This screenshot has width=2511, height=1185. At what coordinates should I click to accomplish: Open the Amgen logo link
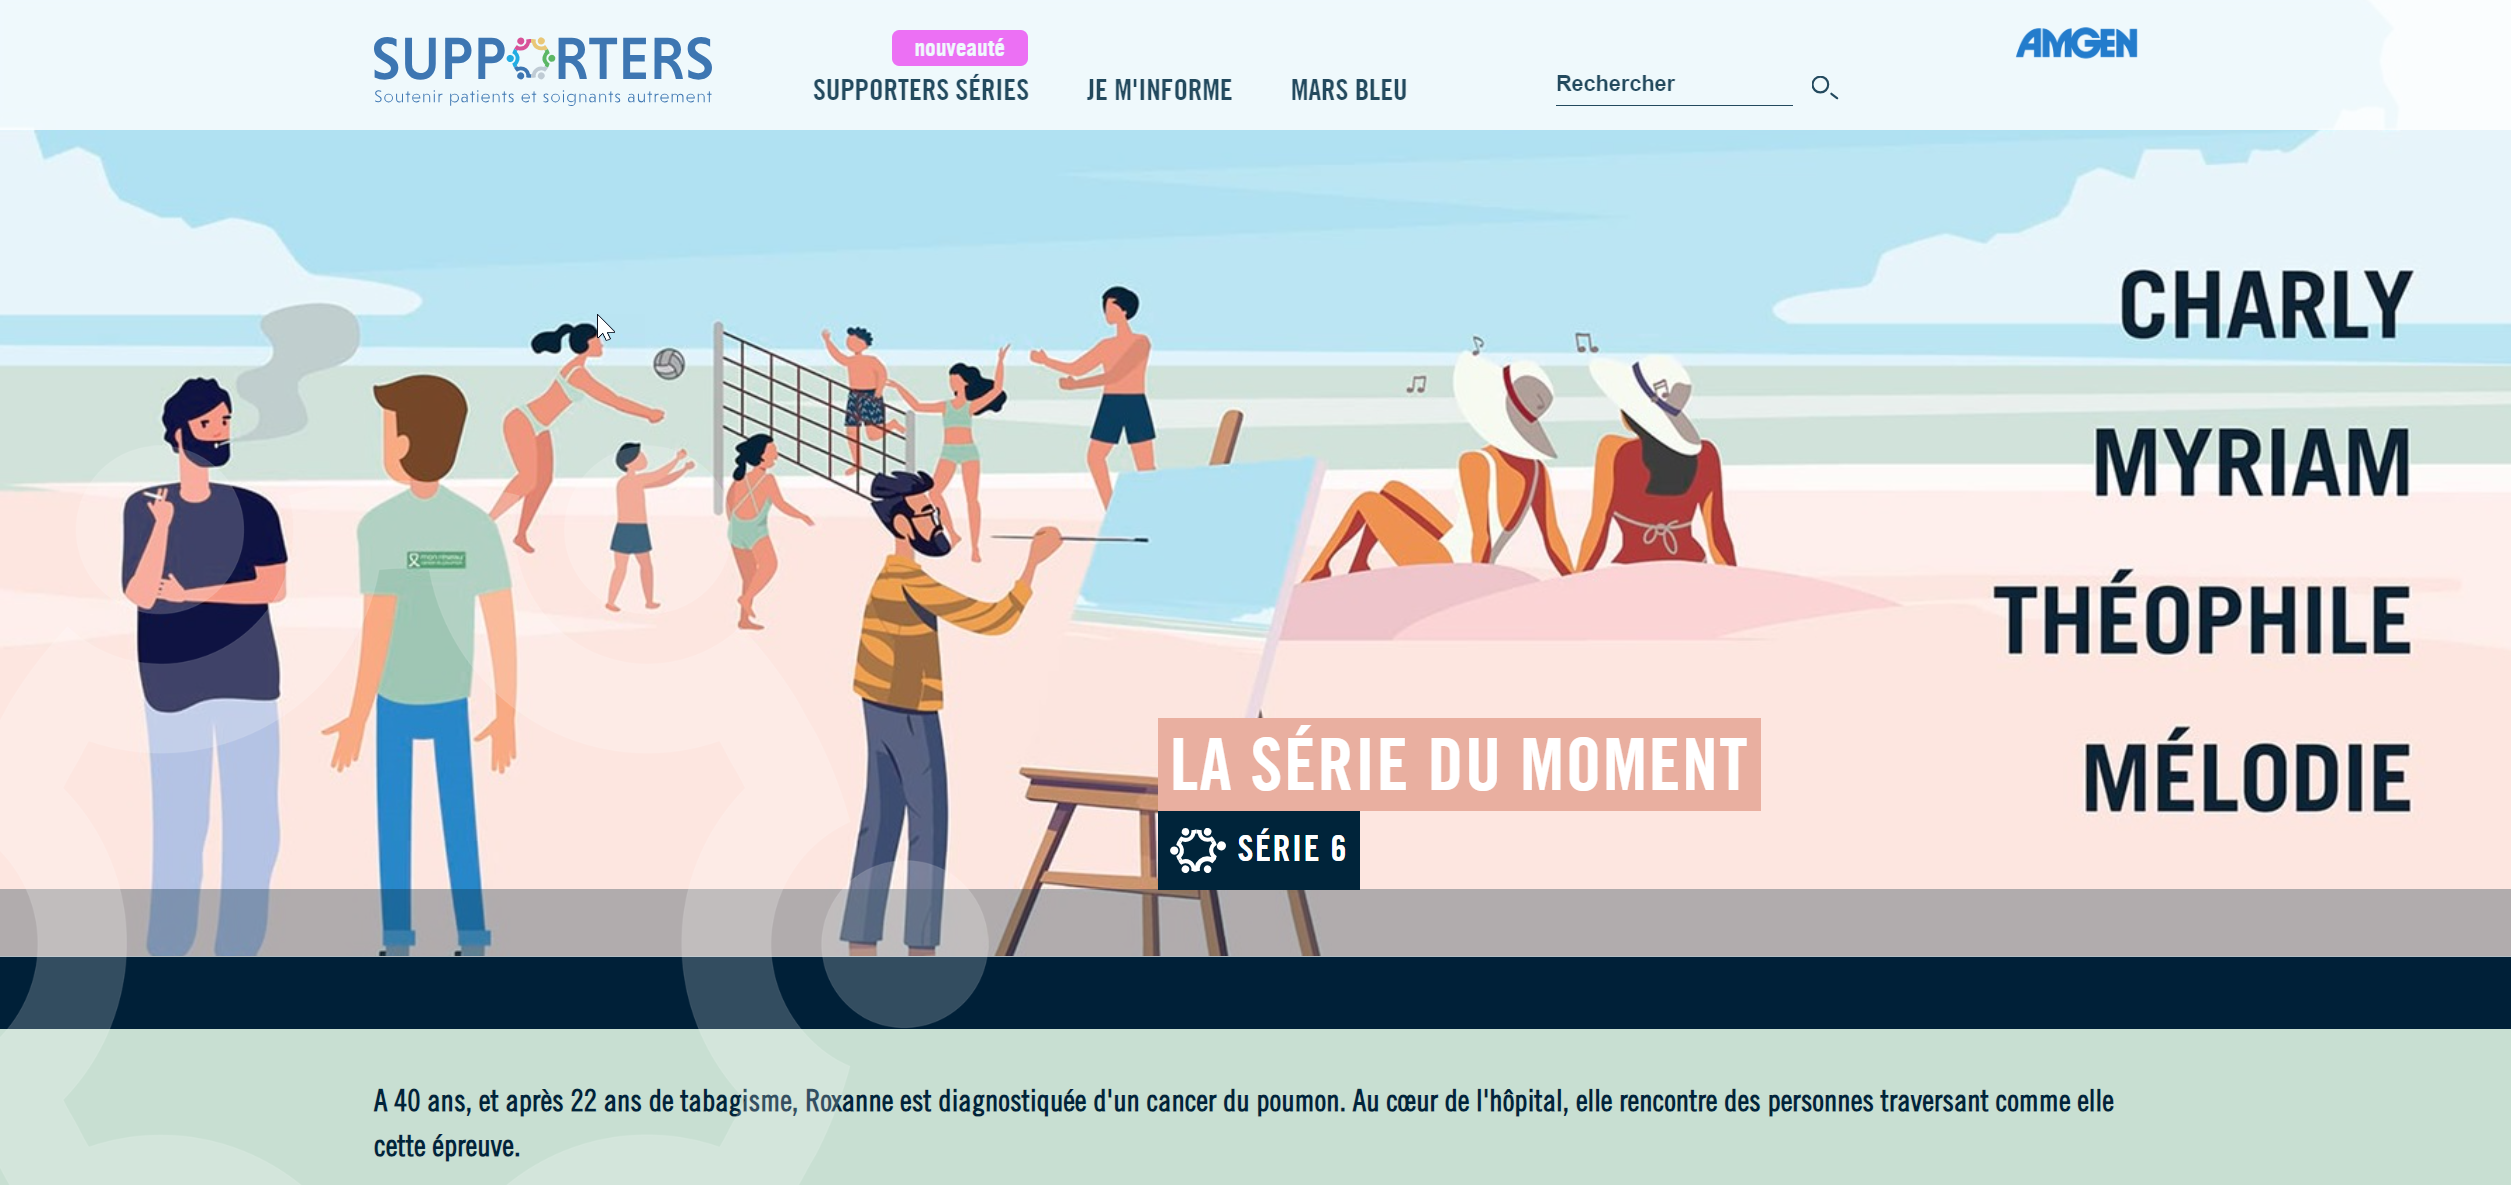(x=2076, y=43)
